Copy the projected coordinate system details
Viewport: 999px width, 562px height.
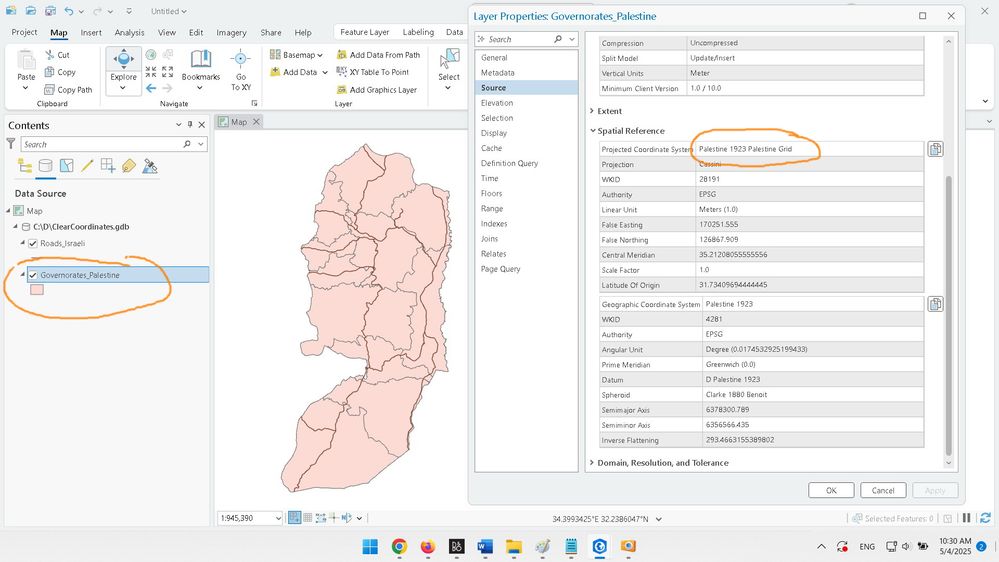coord(935,149)
